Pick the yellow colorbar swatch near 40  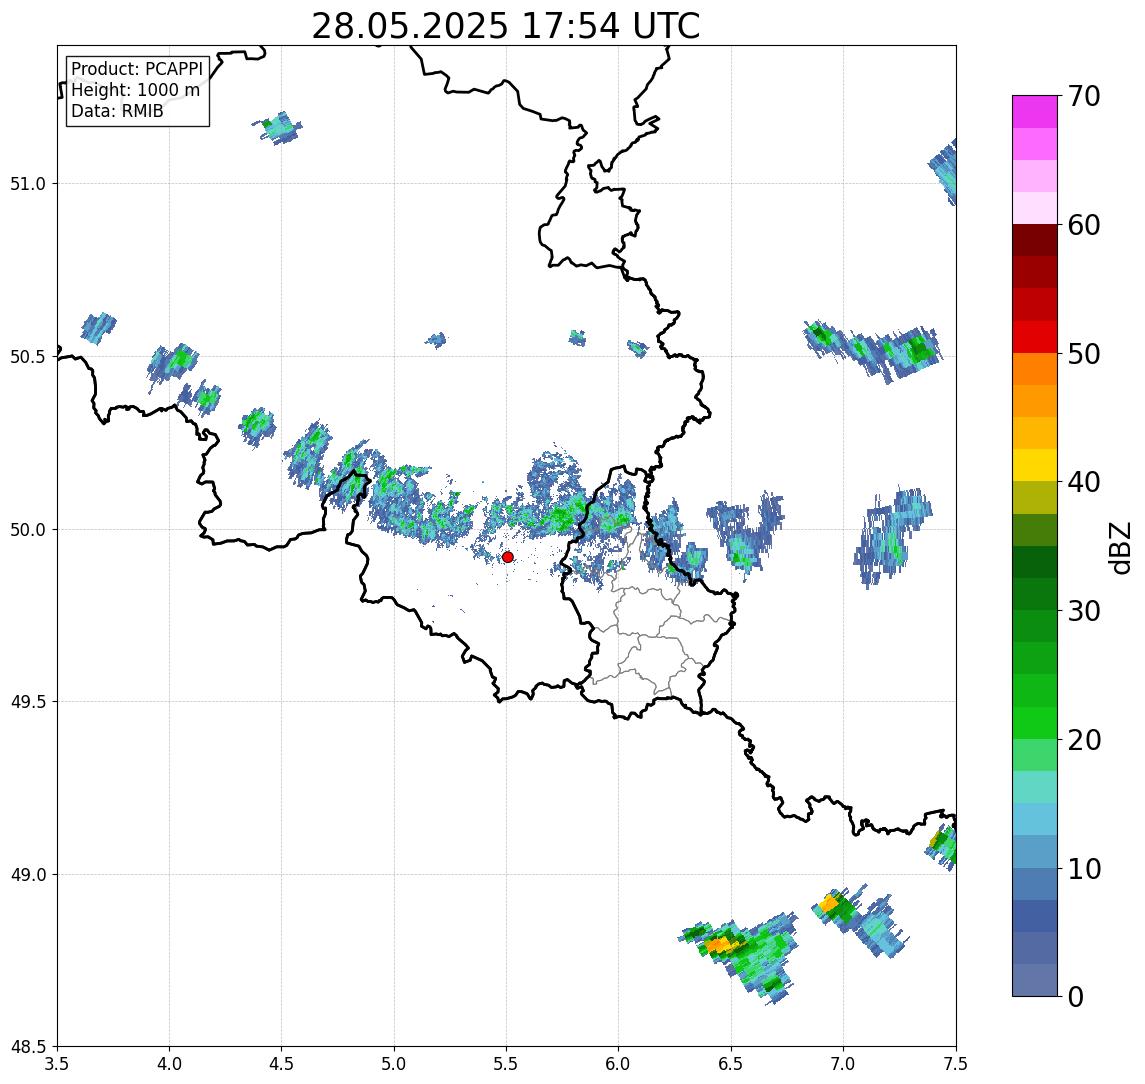[x=1035, y=465]
